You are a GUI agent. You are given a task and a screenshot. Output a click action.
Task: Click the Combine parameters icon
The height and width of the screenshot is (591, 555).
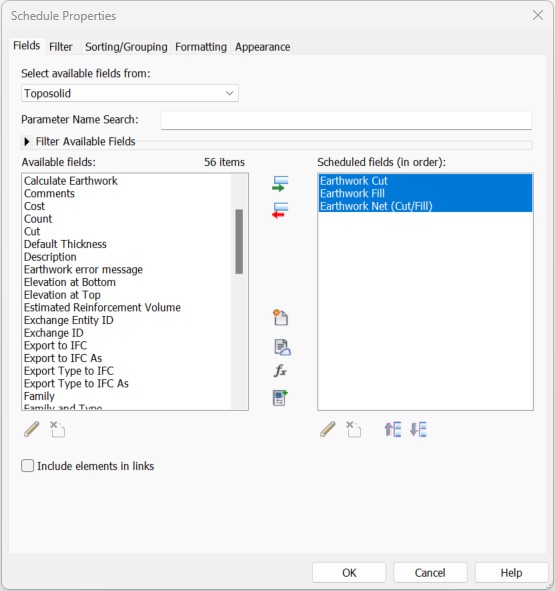[280, 398]
